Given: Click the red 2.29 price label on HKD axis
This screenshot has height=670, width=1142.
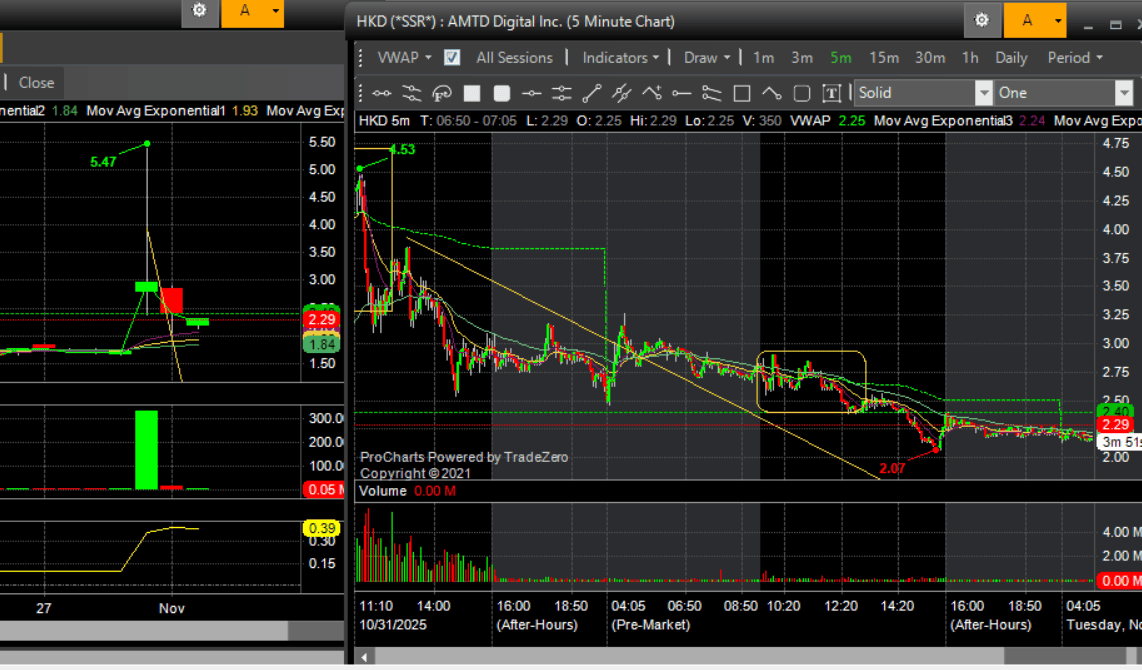Looking at the screenshot, I should click(1115, 425).
